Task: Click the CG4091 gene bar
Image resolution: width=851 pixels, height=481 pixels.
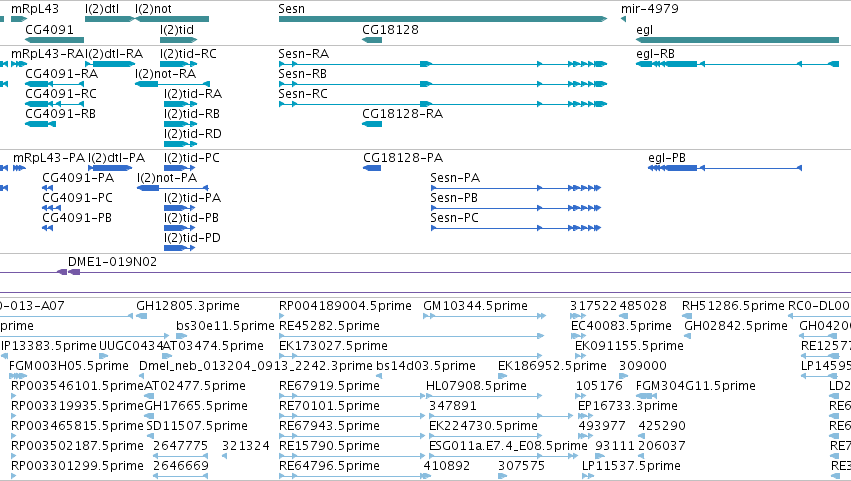Action: tap(54, 40)
